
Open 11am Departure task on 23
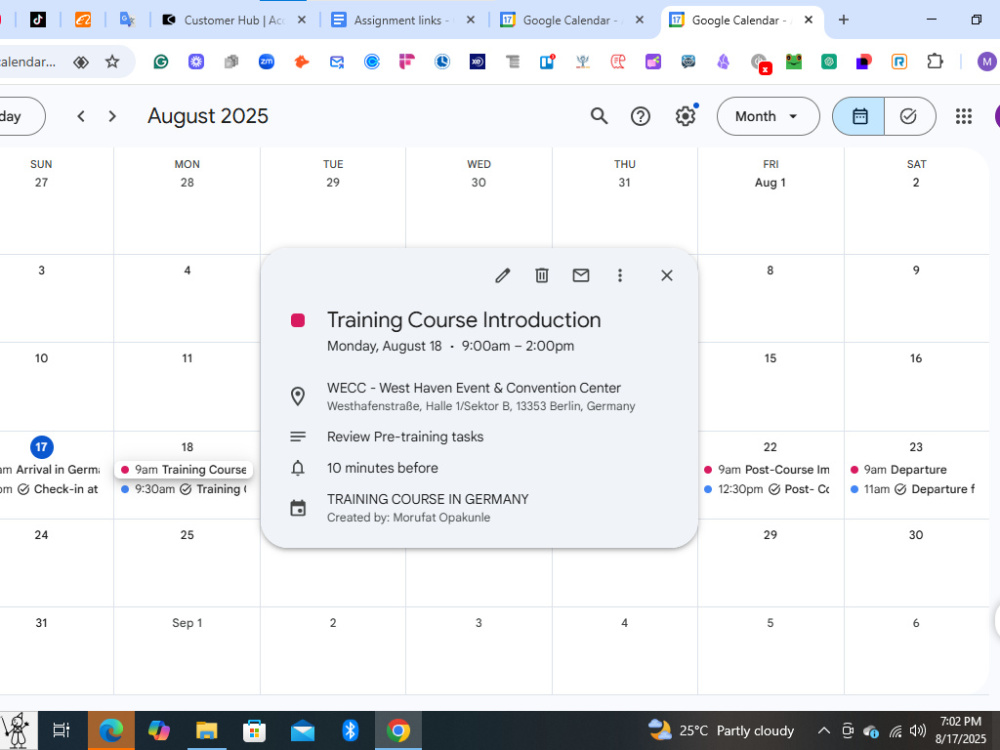click(913, 489)
